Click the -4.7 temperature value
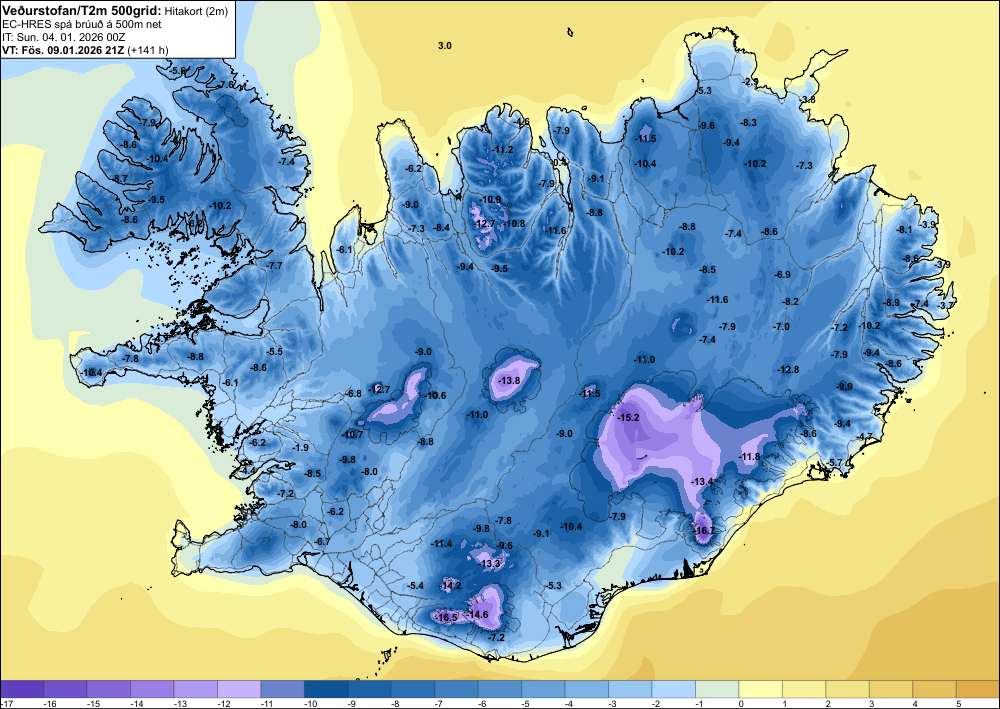Screen dimensions: 1000x709 (x=864, y=437)
